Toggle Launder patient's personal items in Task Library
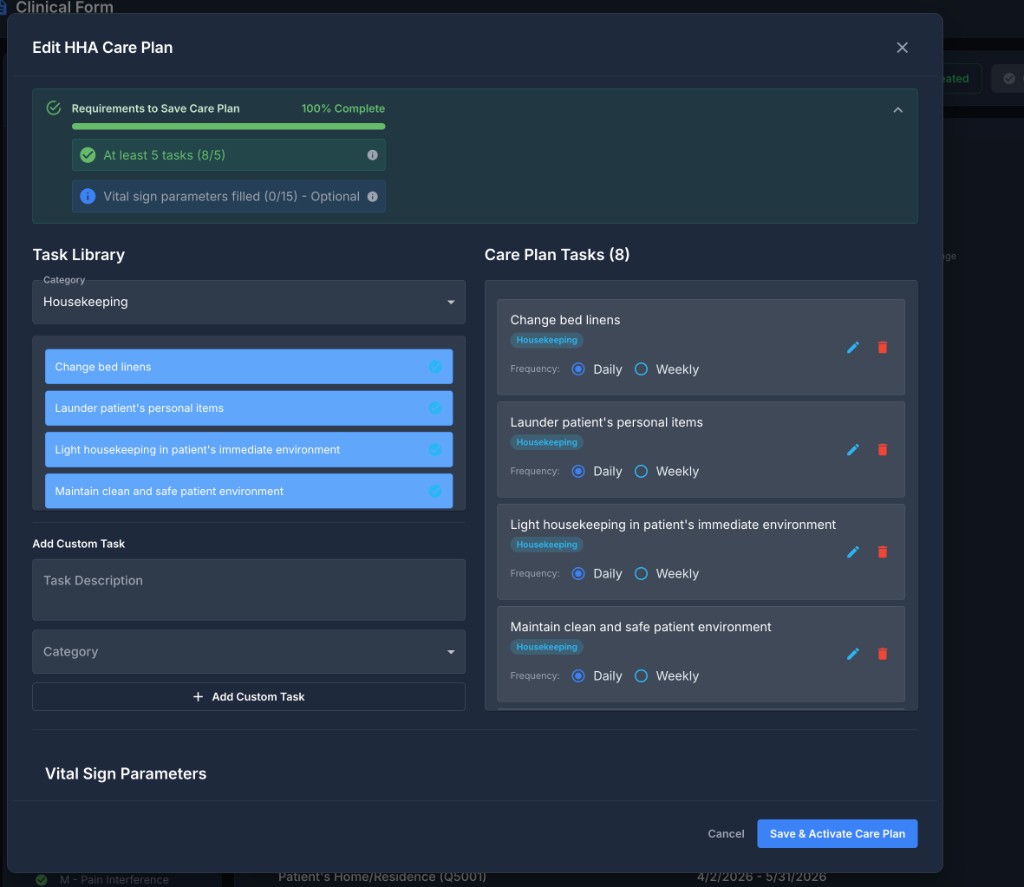Viewport: 1024px width, 887px height. [x=249, y=408]
